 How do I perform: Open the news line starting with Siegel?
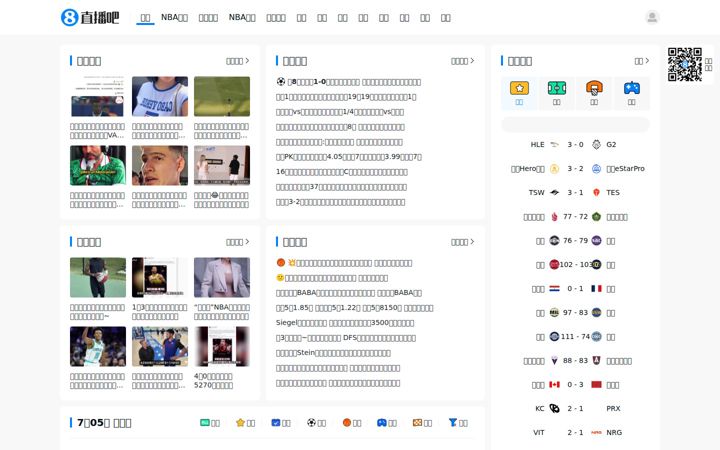[x=345, y=322]
